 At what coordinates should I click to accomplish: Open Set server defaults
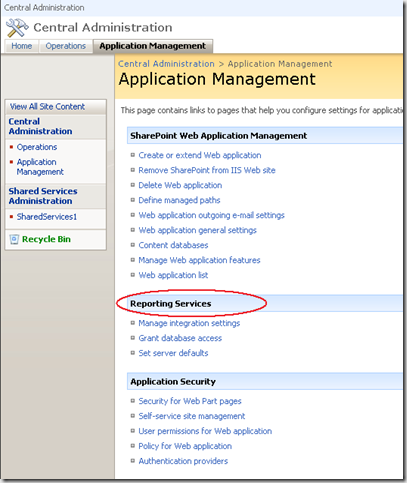(x=173, y=353)
